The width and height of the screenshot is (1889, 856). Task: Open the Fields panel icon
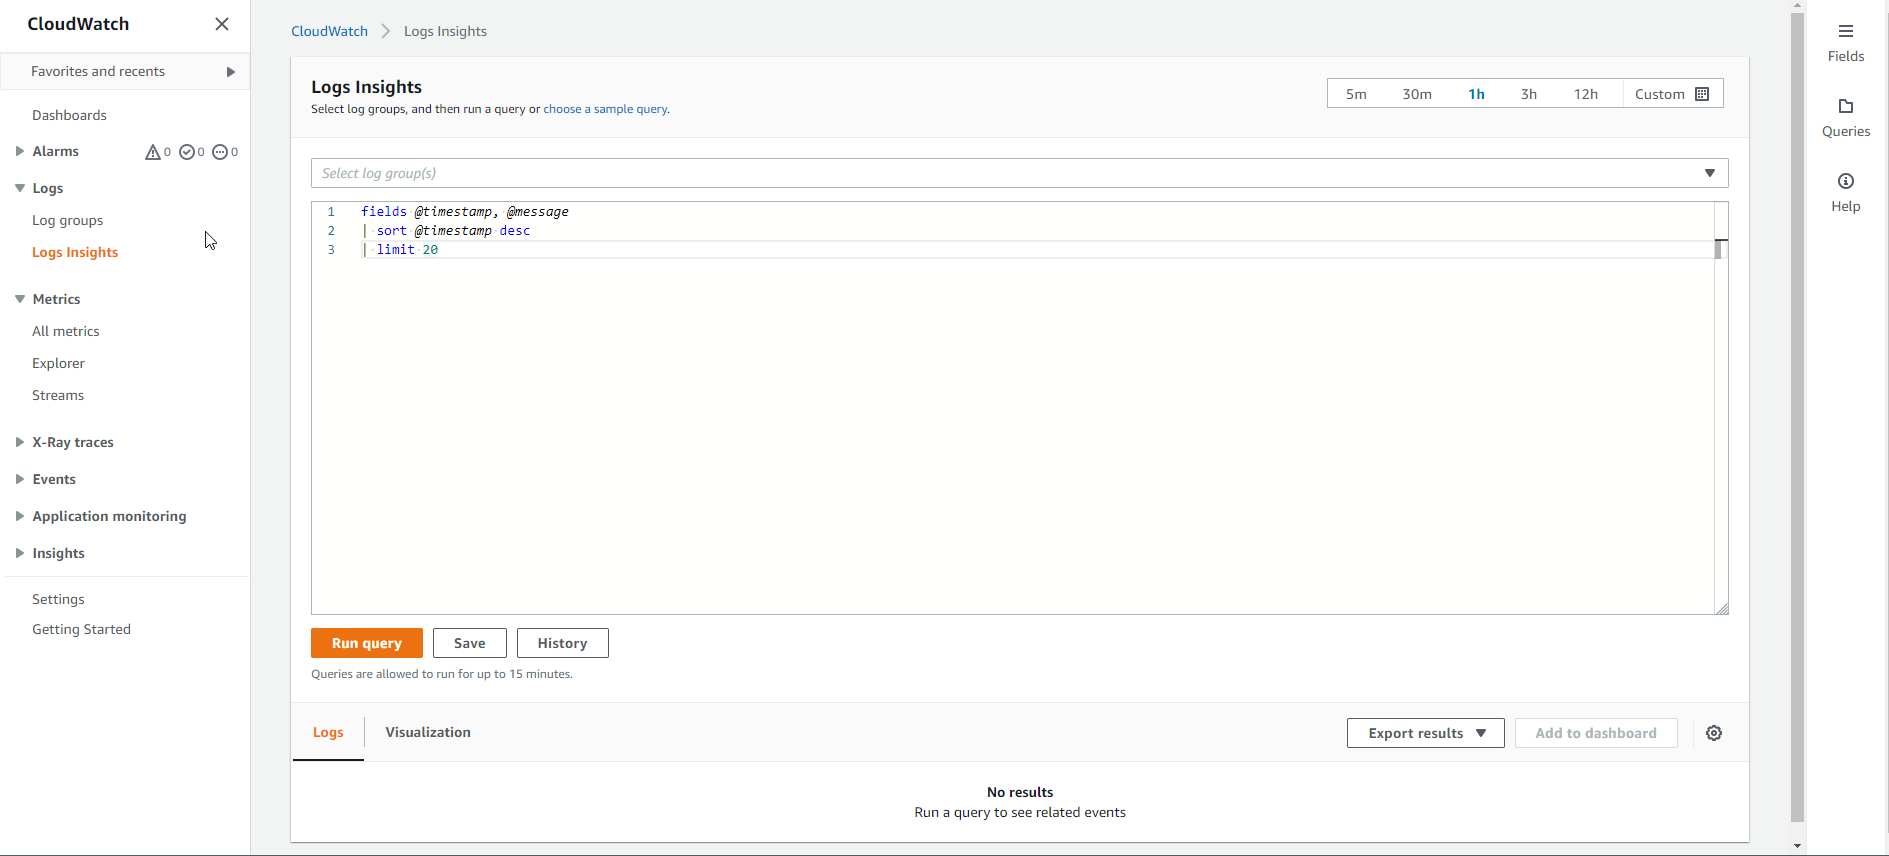[x=1845, y=32]
